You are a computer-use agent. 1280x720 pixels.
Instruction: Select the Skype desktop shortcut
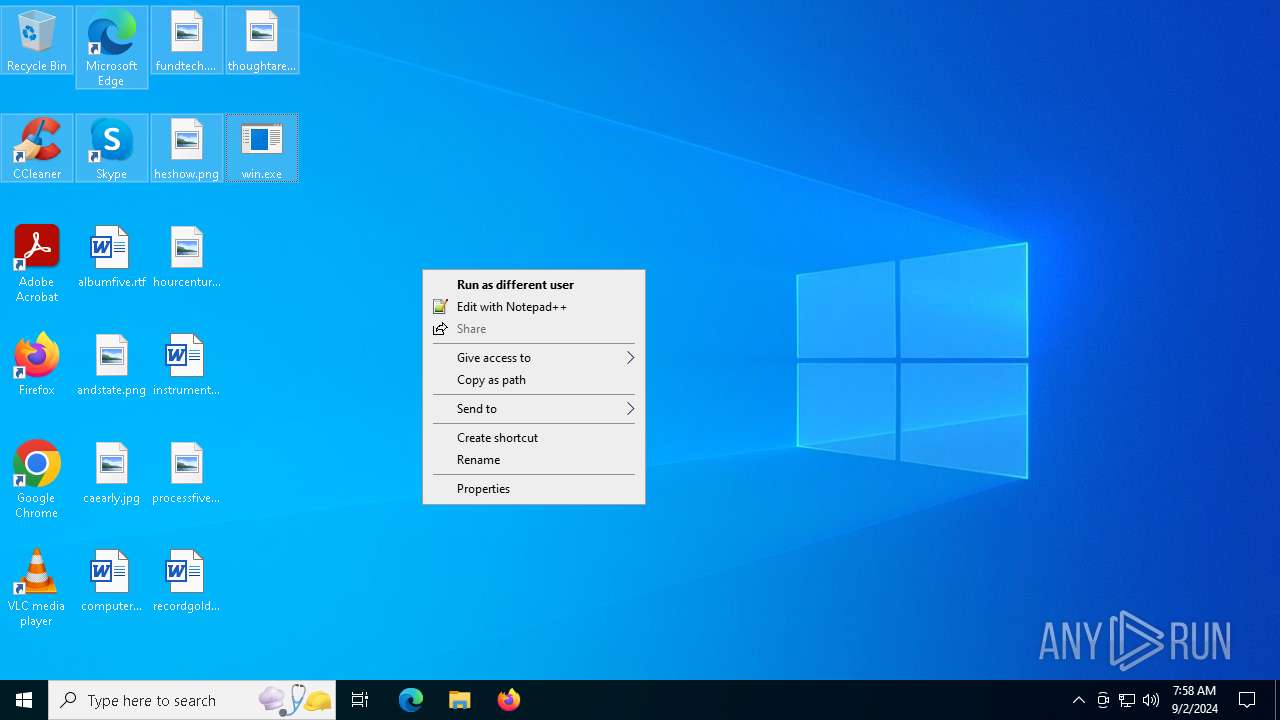(111, 148)
